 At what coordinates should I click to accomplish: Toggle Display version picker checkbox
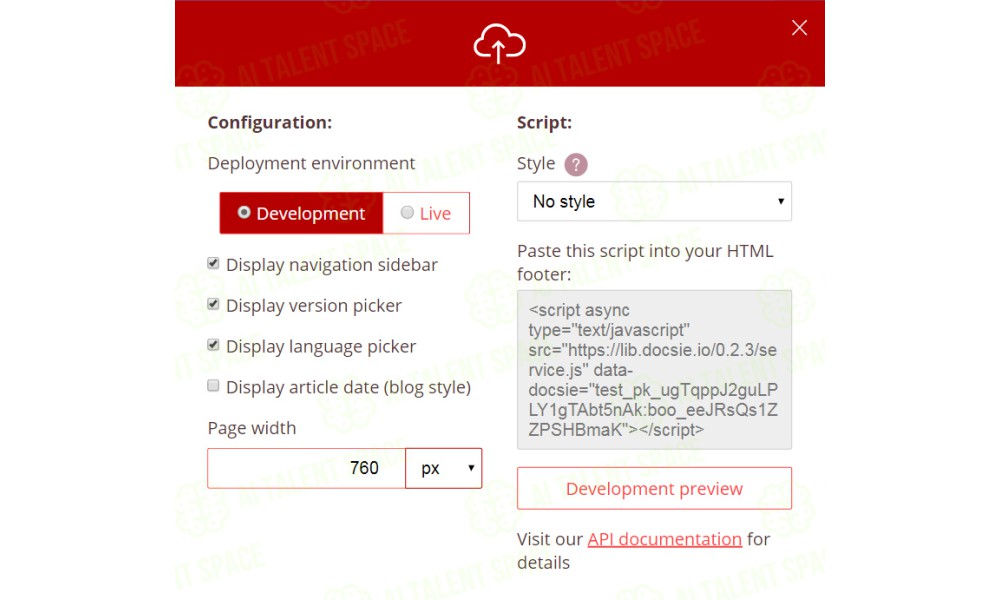[213, 304]
